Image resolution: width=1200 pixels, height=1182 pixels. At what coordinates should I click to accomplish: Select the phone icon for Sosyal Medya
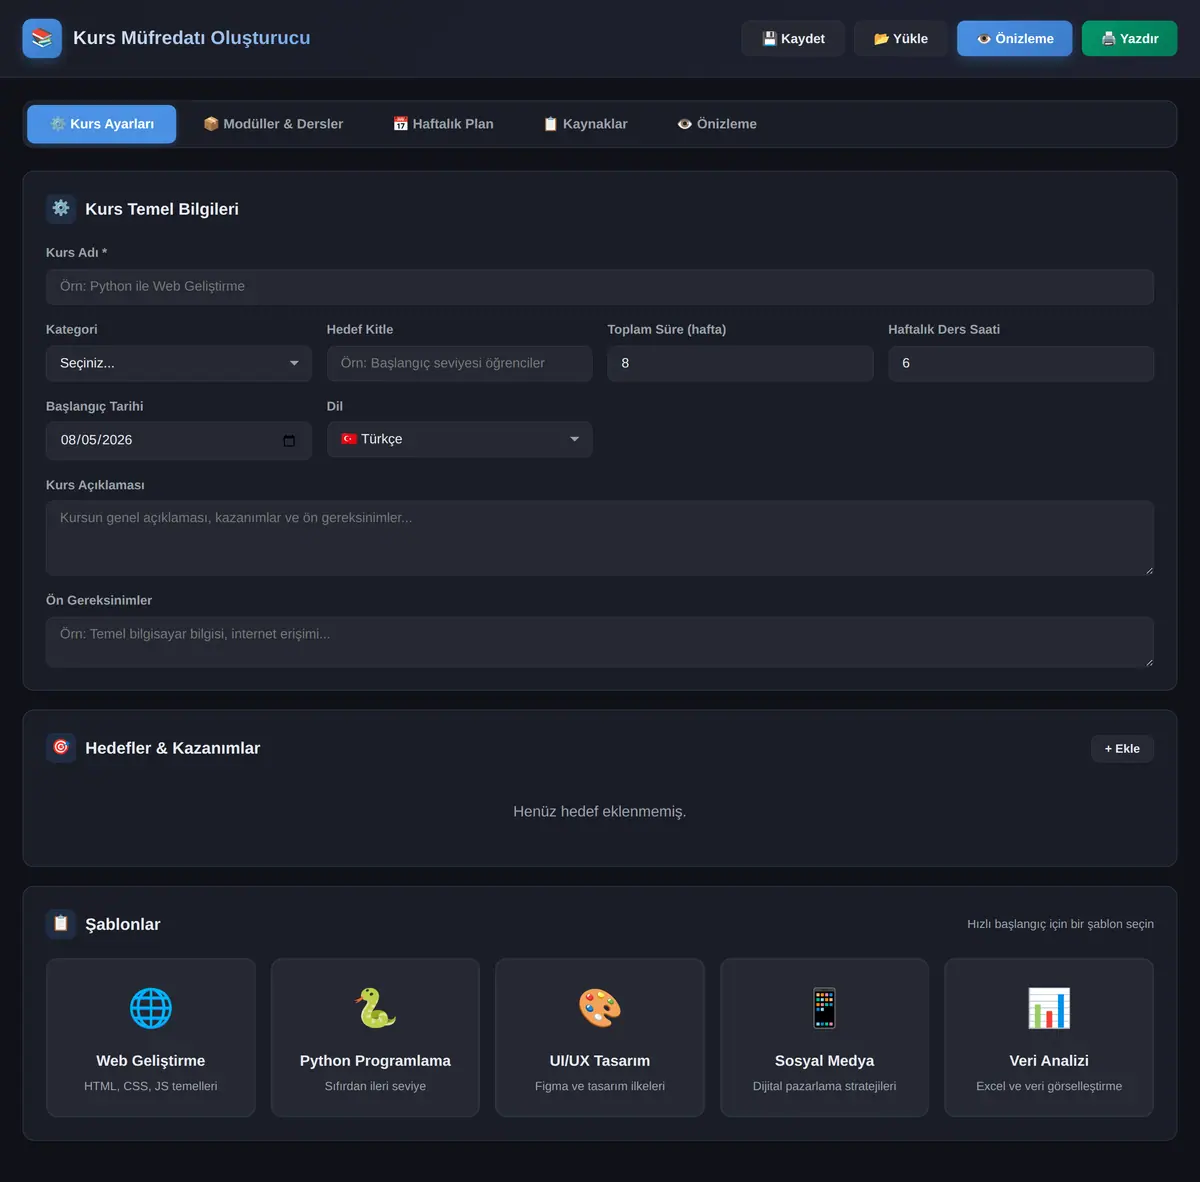pyautogui.click(x=824, y=1008)
